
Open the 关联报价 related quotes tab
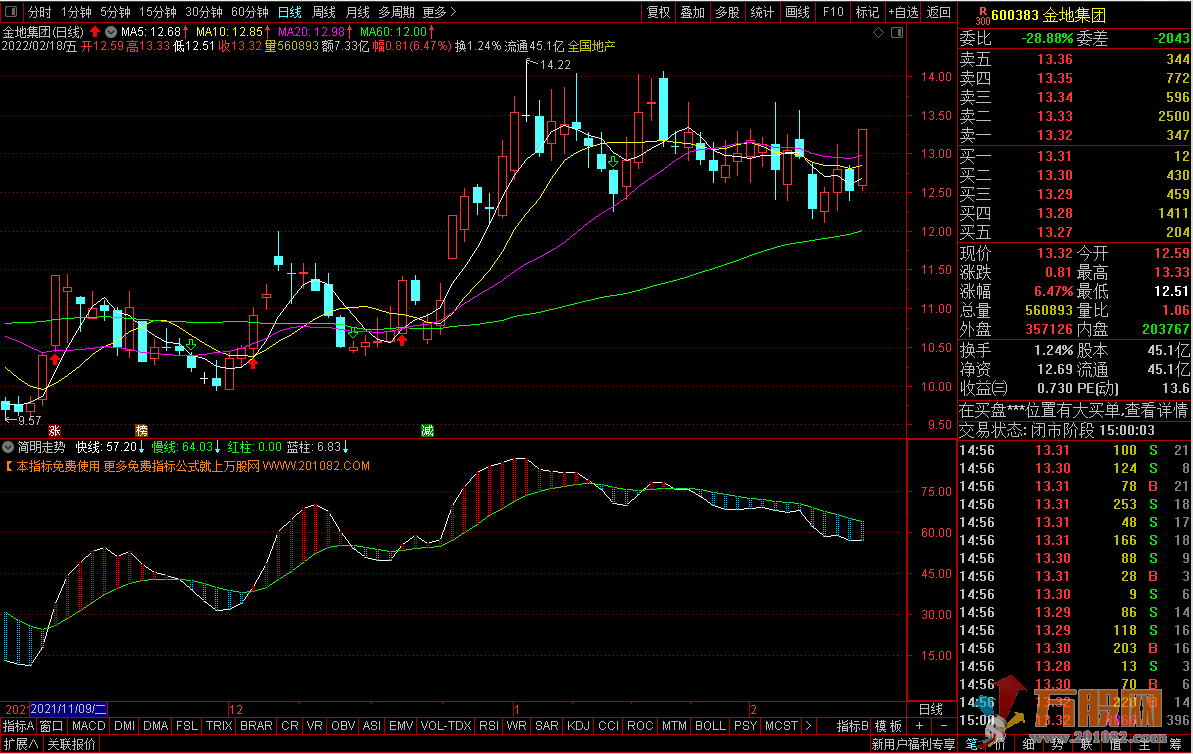72,744
